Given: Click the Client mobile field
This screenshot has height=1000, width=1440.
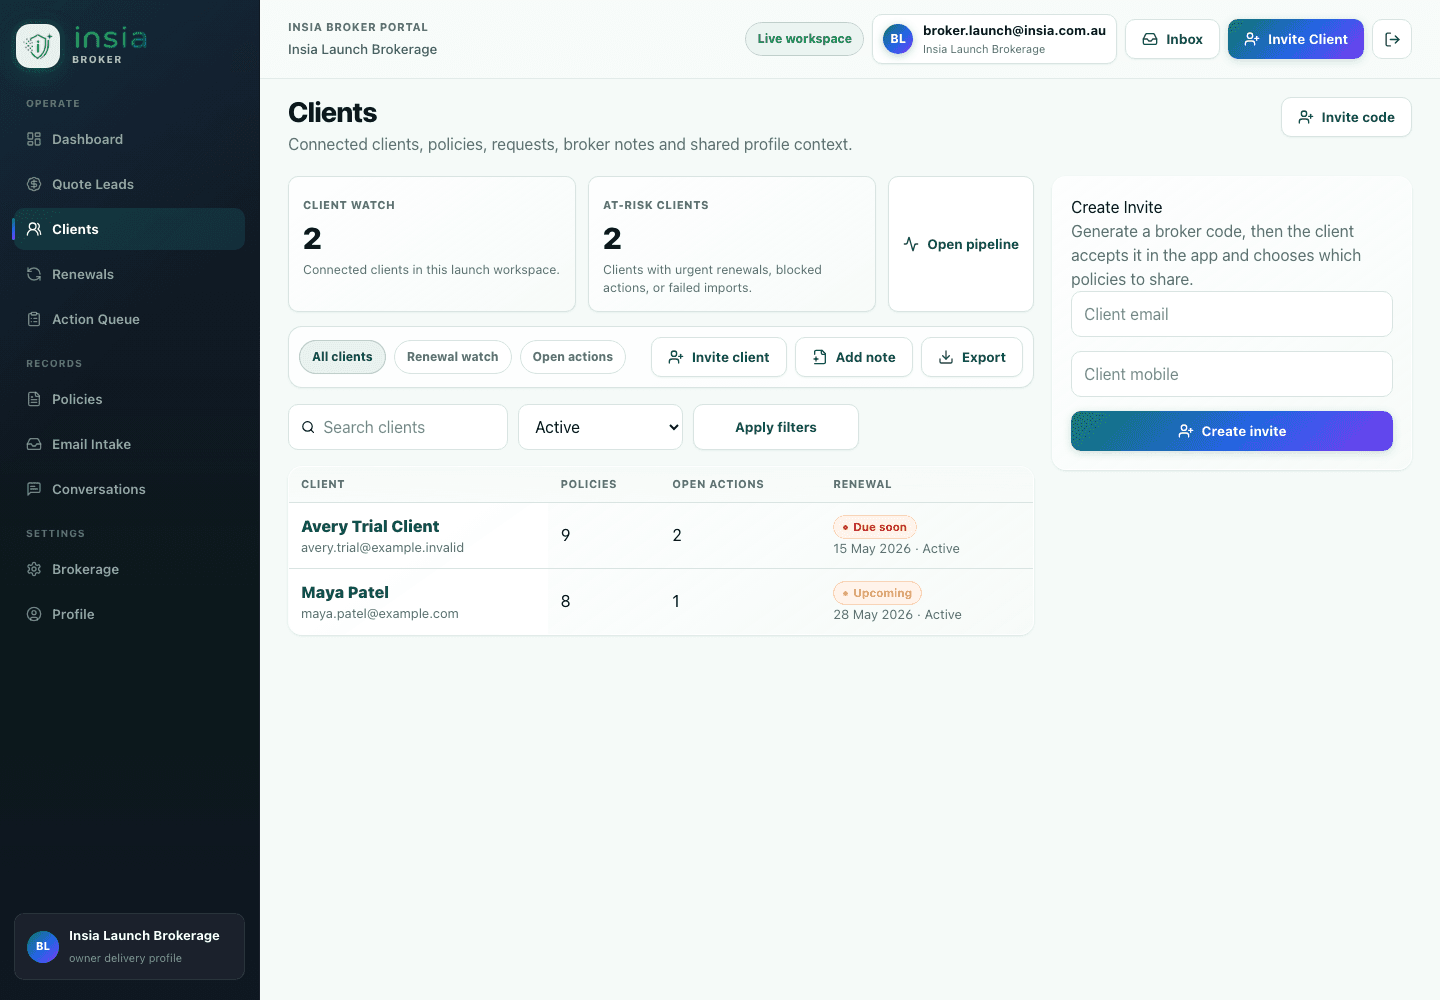Looking at the screenshot, I should pos(1232,374).
